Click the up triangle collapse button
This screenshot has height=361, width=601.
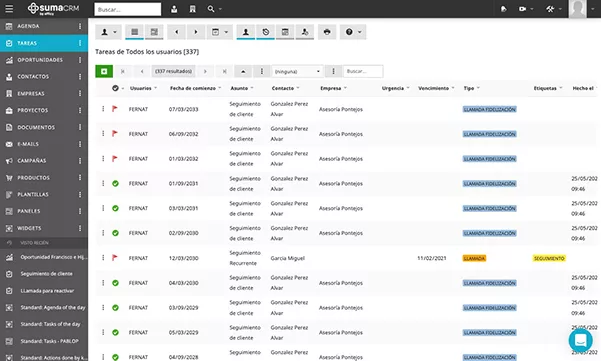[x=243, y=71]
